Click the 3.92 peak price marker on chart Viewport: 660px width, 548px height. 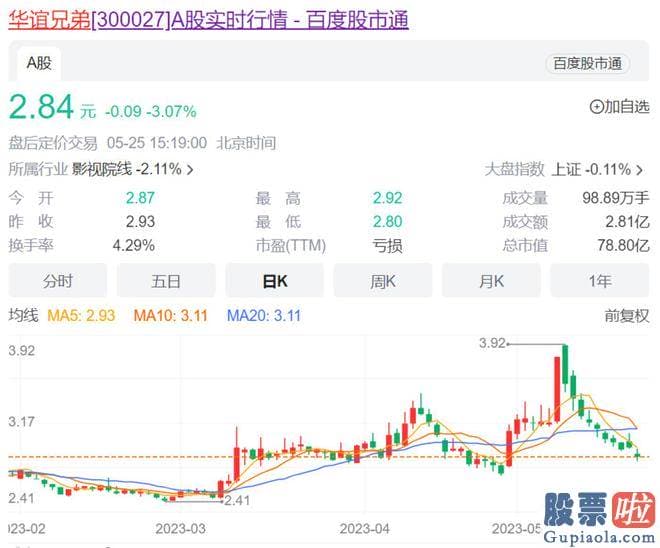tap(492, 343)
